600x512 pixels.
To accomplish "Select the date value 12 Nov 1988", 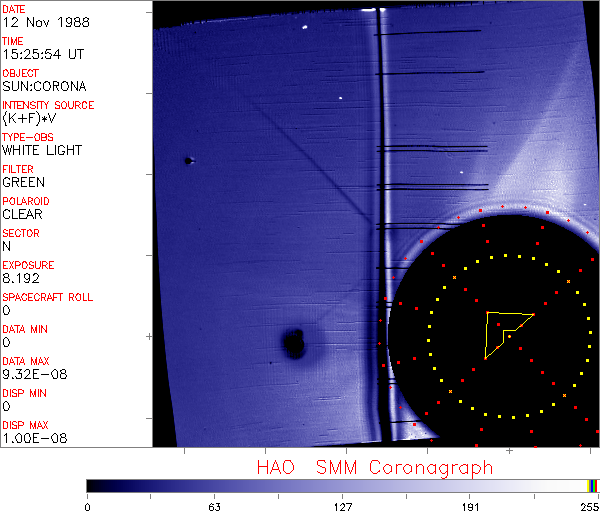I will [46, 22].
